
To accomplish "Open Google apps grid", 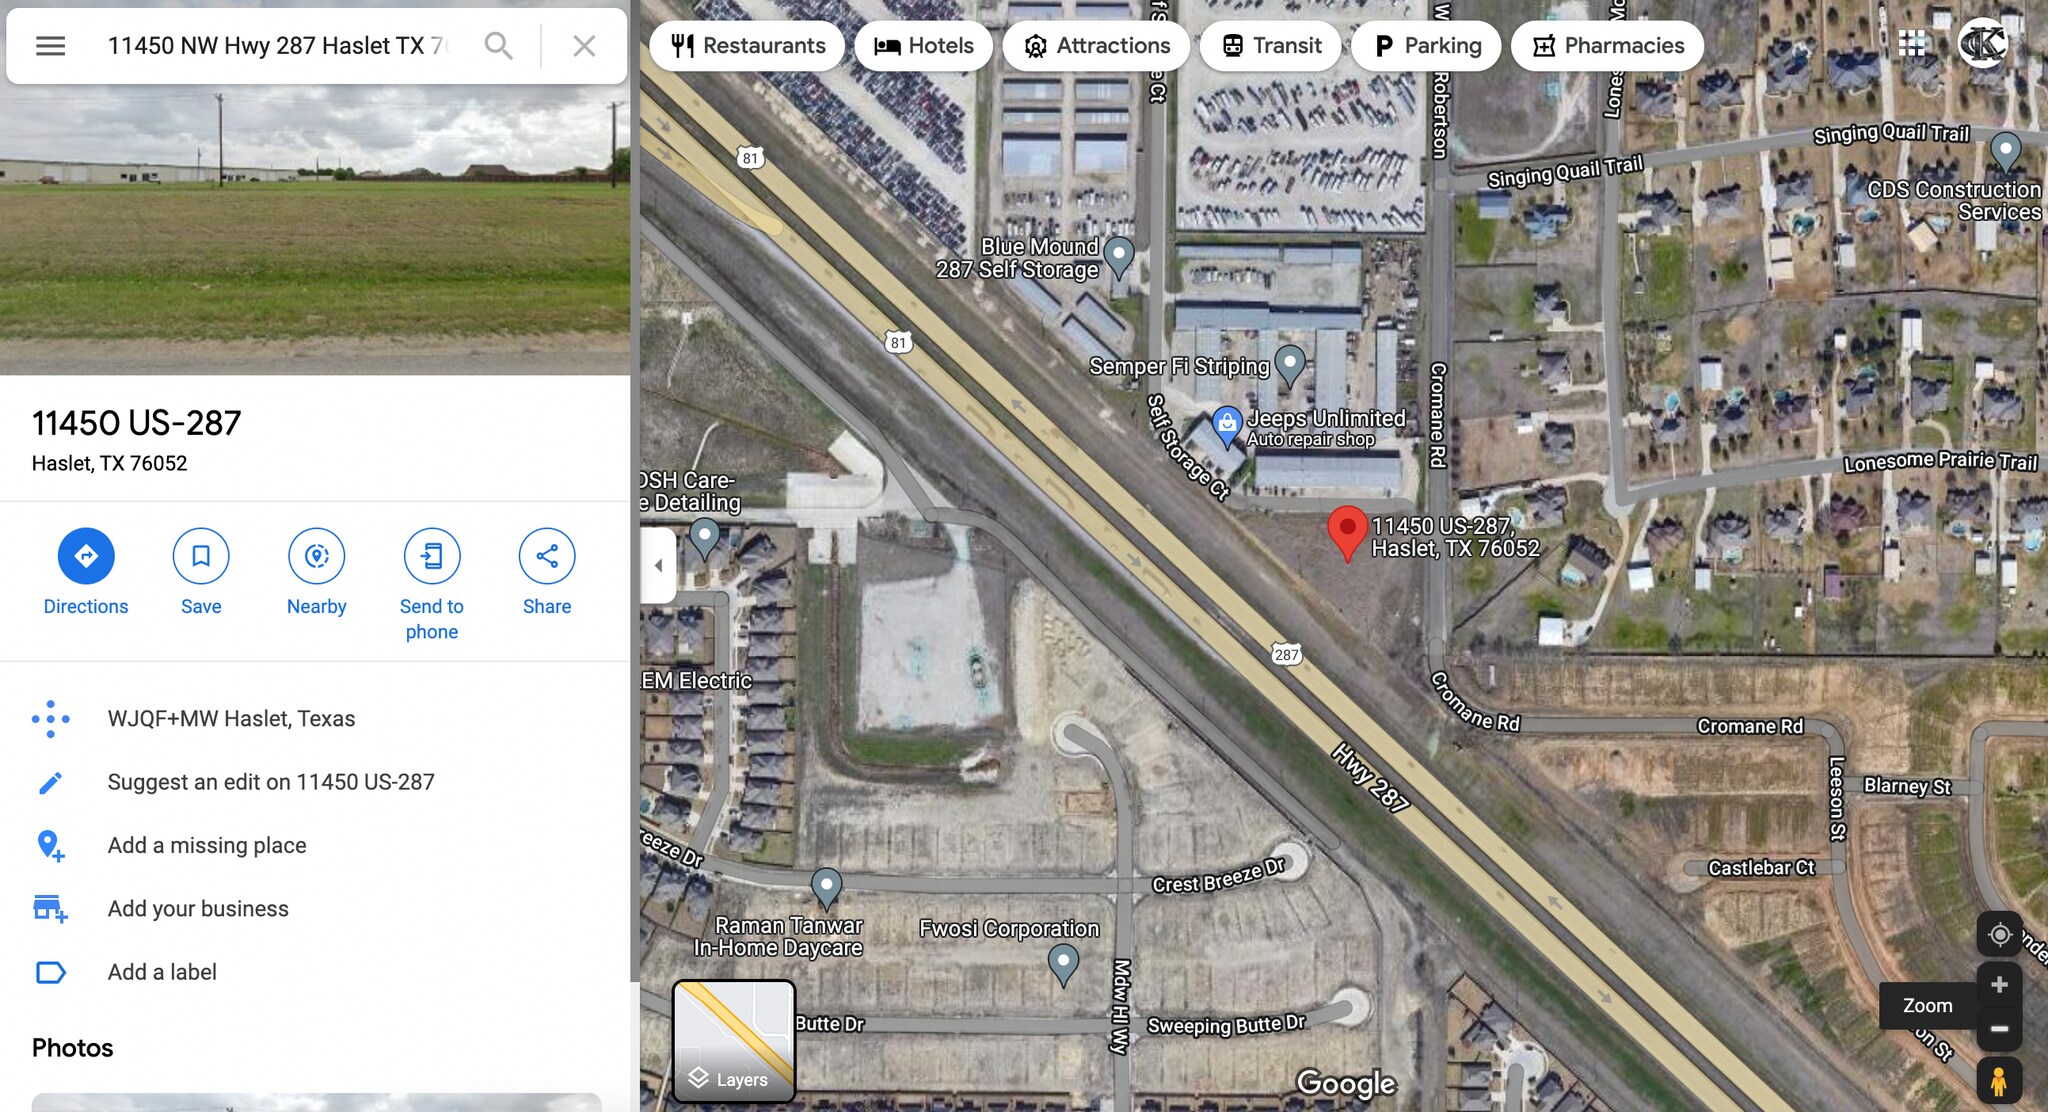I will click(1911, 44).
